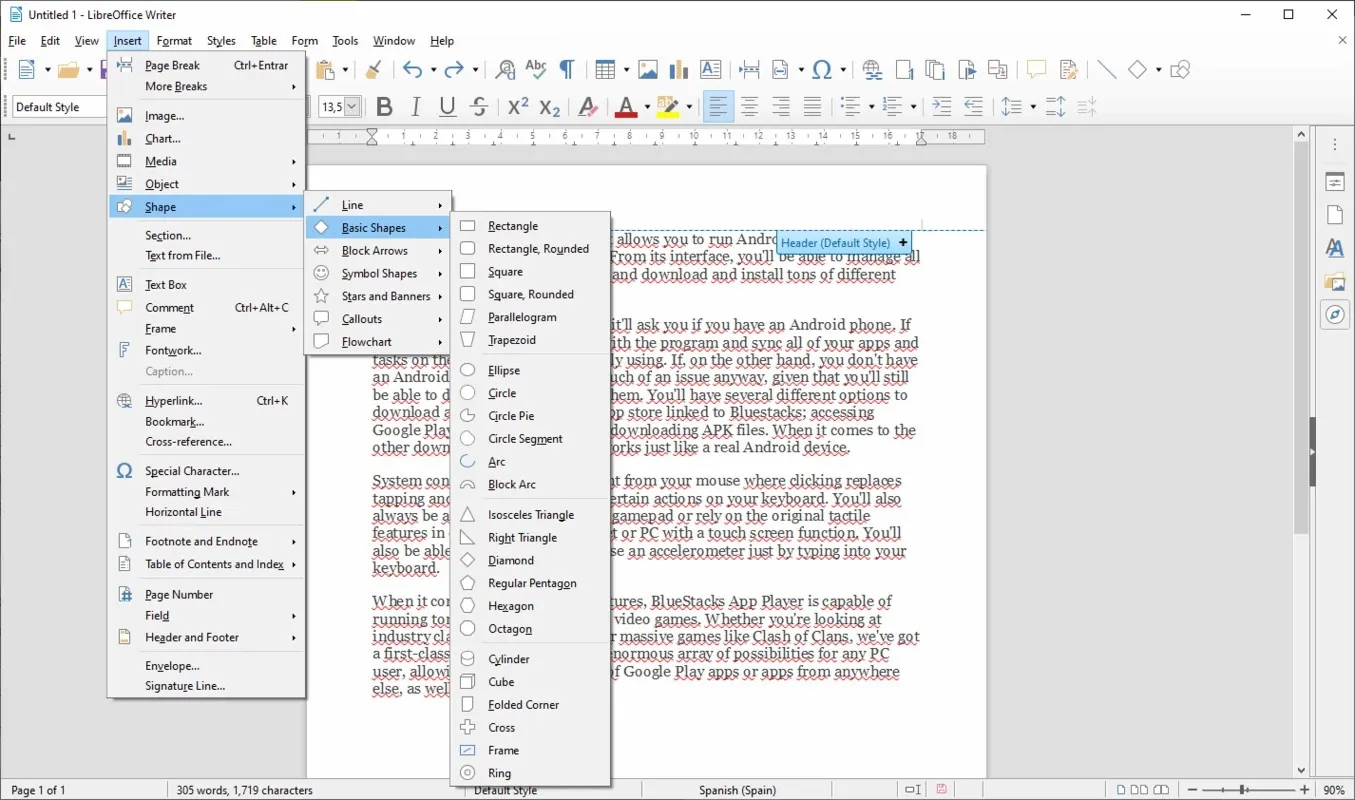Enable Justified paragraph alignment
This screenshot has width=1355, height=800.
(813, 107)
